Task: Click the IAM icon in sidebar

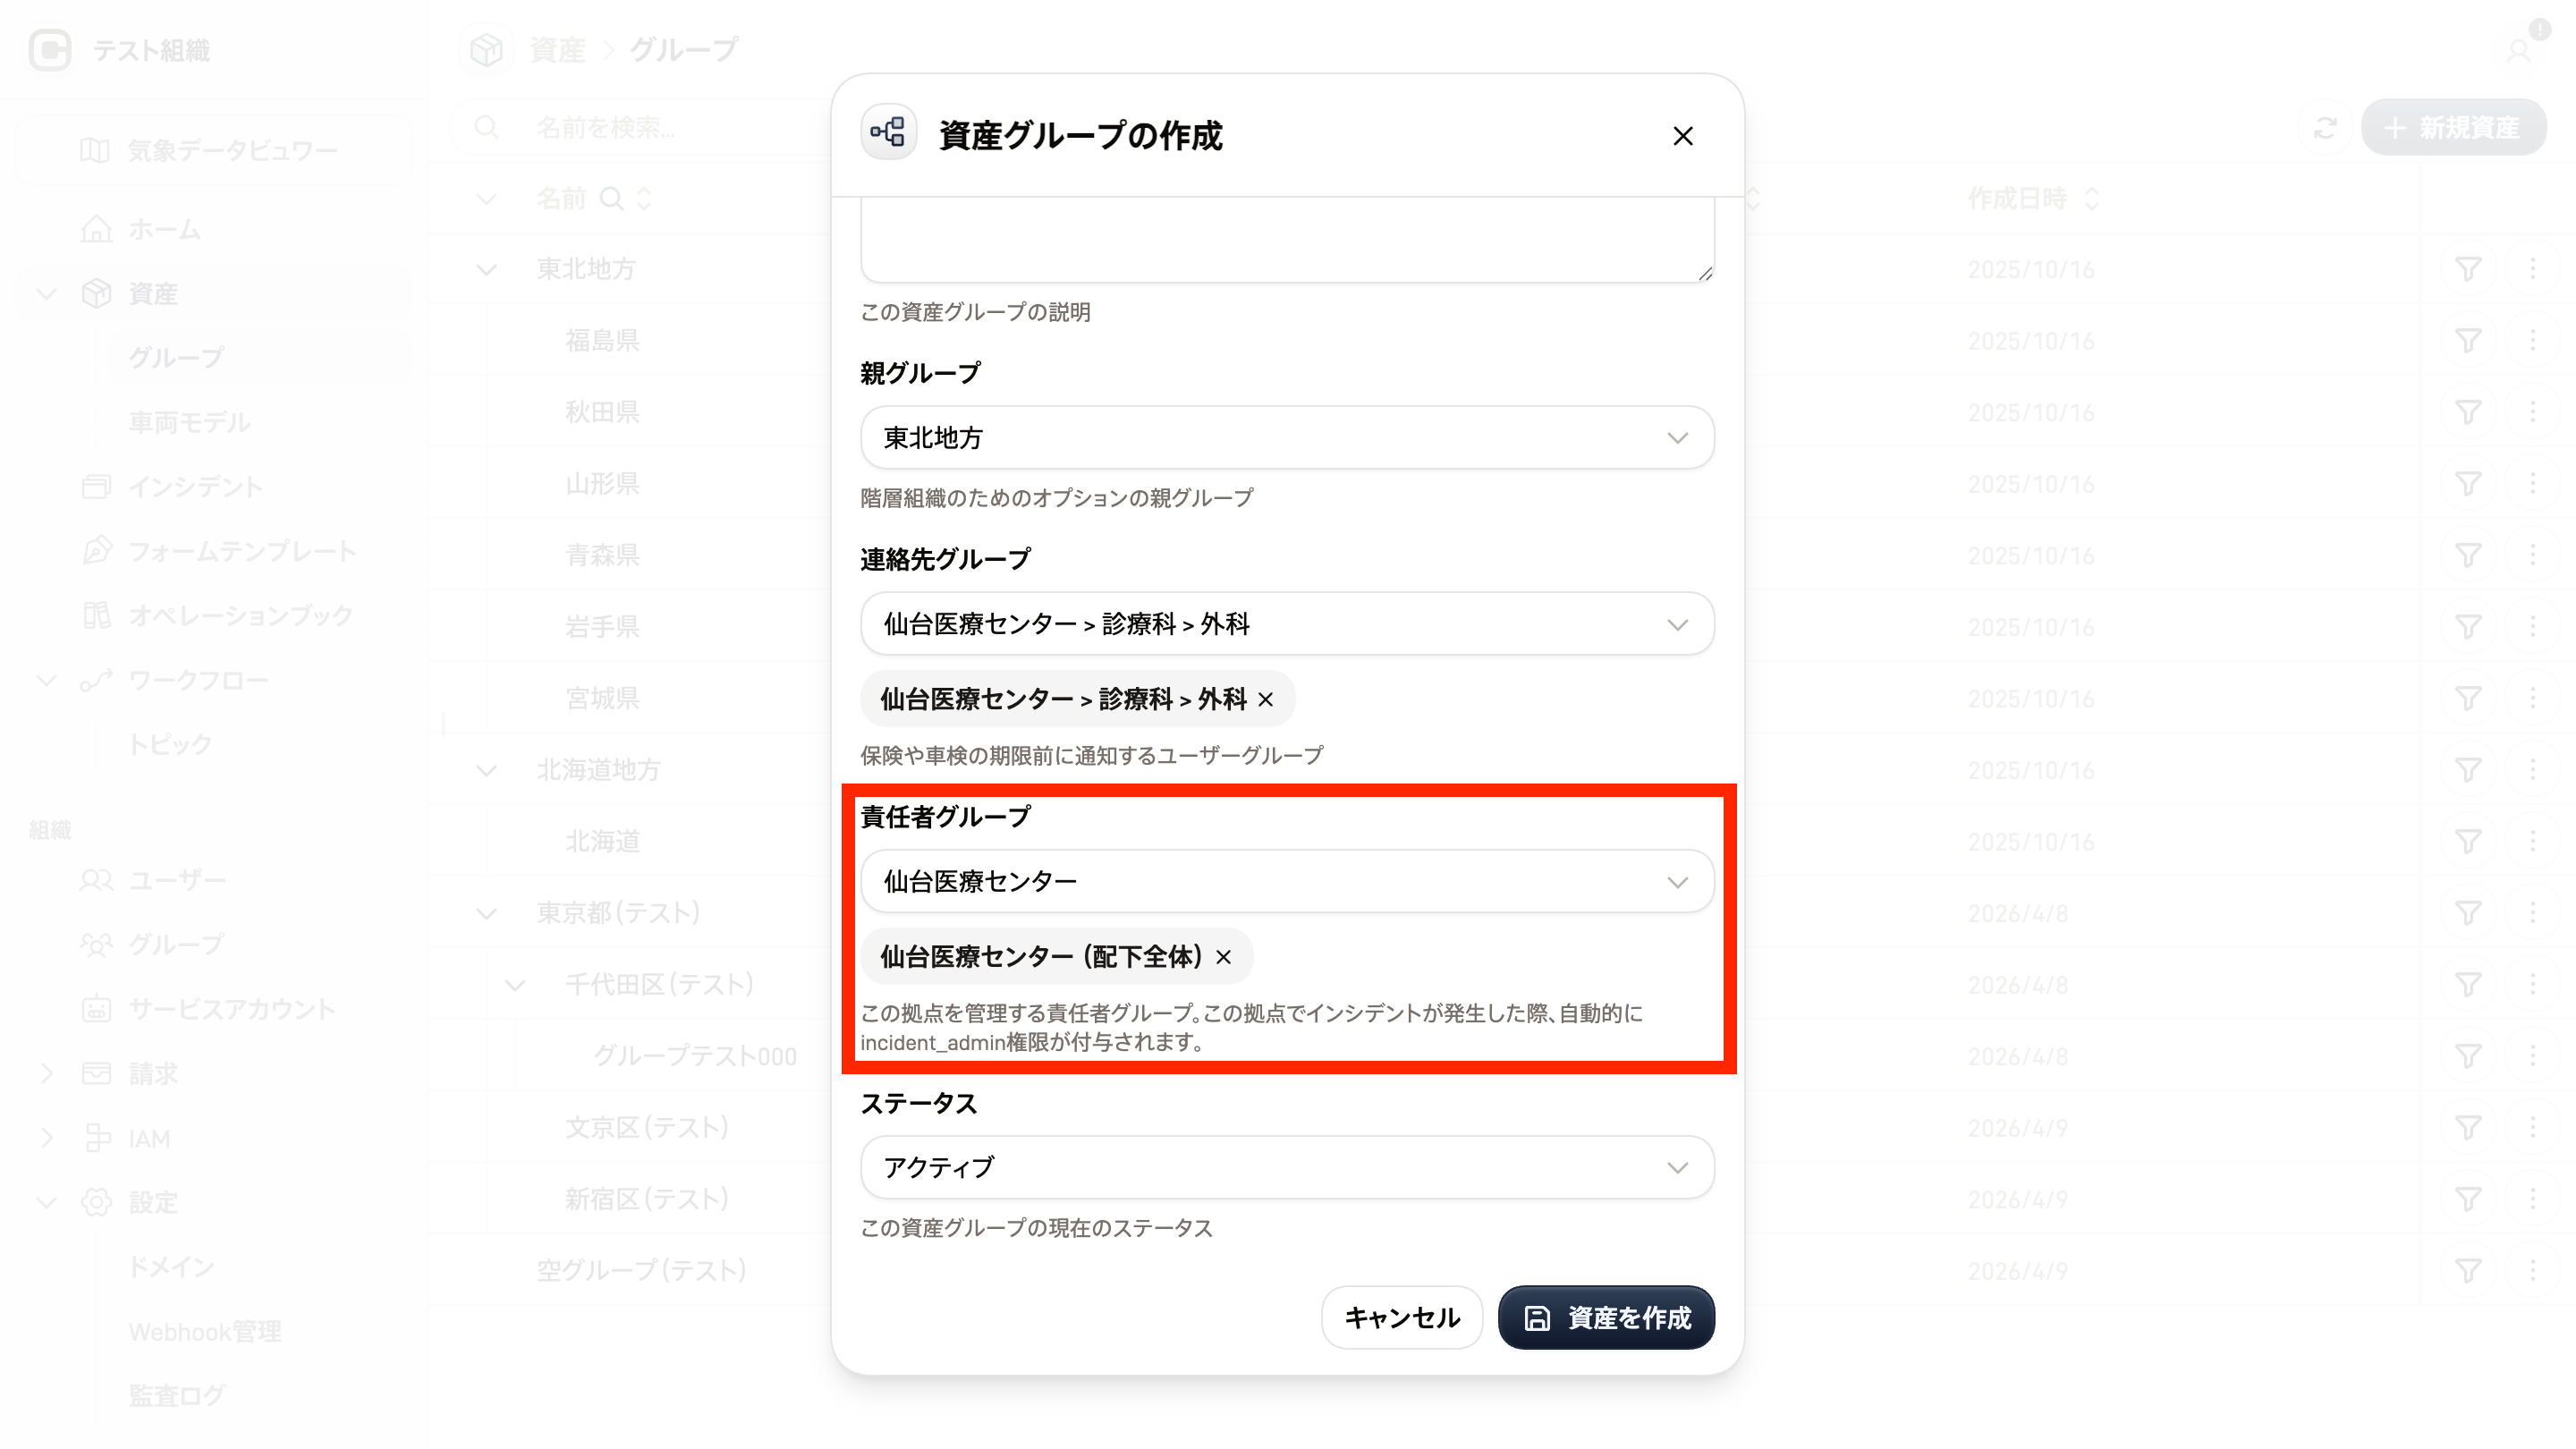Action: coord(96,1139)
